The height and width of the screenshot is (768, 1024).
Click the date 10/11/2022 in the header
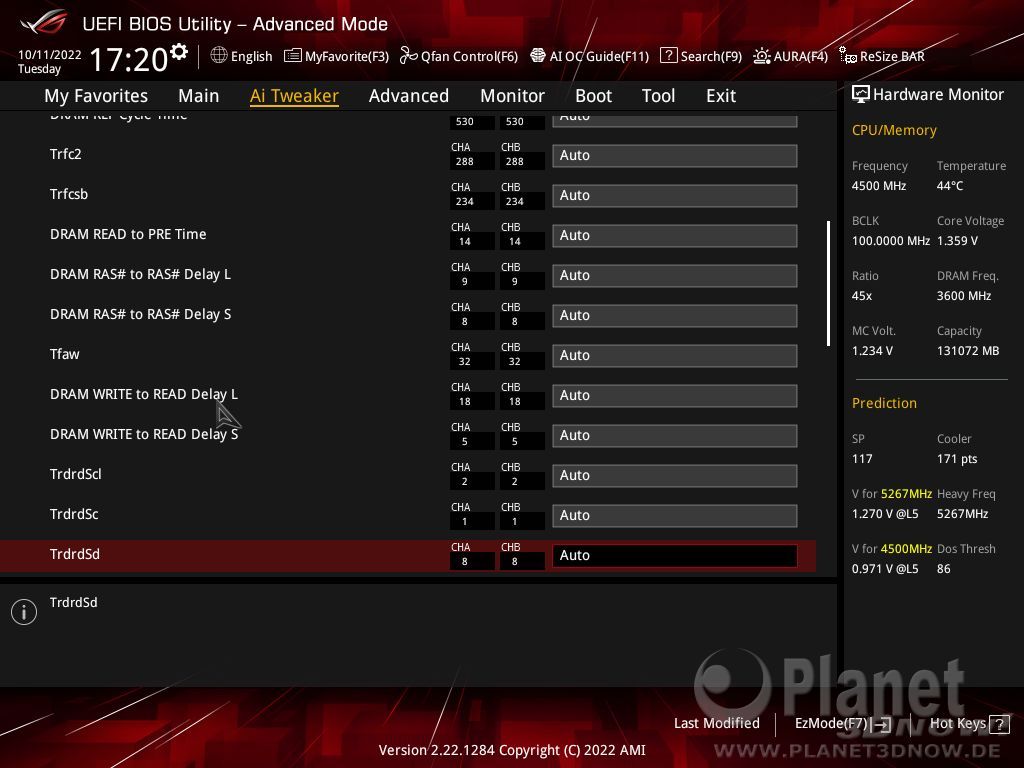[x=50, y=55]
